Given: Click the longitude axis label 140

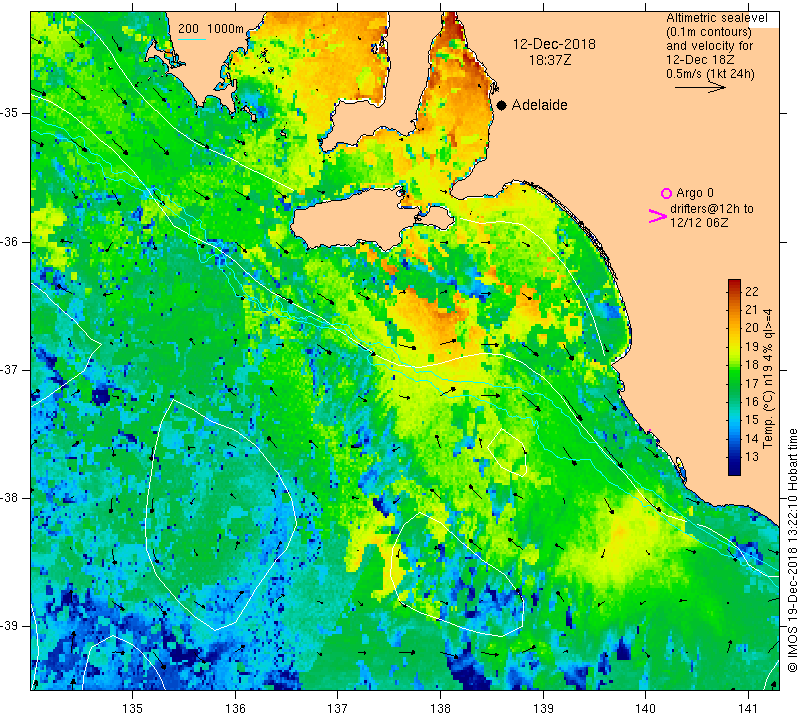Looking at the screenshot, I should pyautogui.click(x=645, y=708).
